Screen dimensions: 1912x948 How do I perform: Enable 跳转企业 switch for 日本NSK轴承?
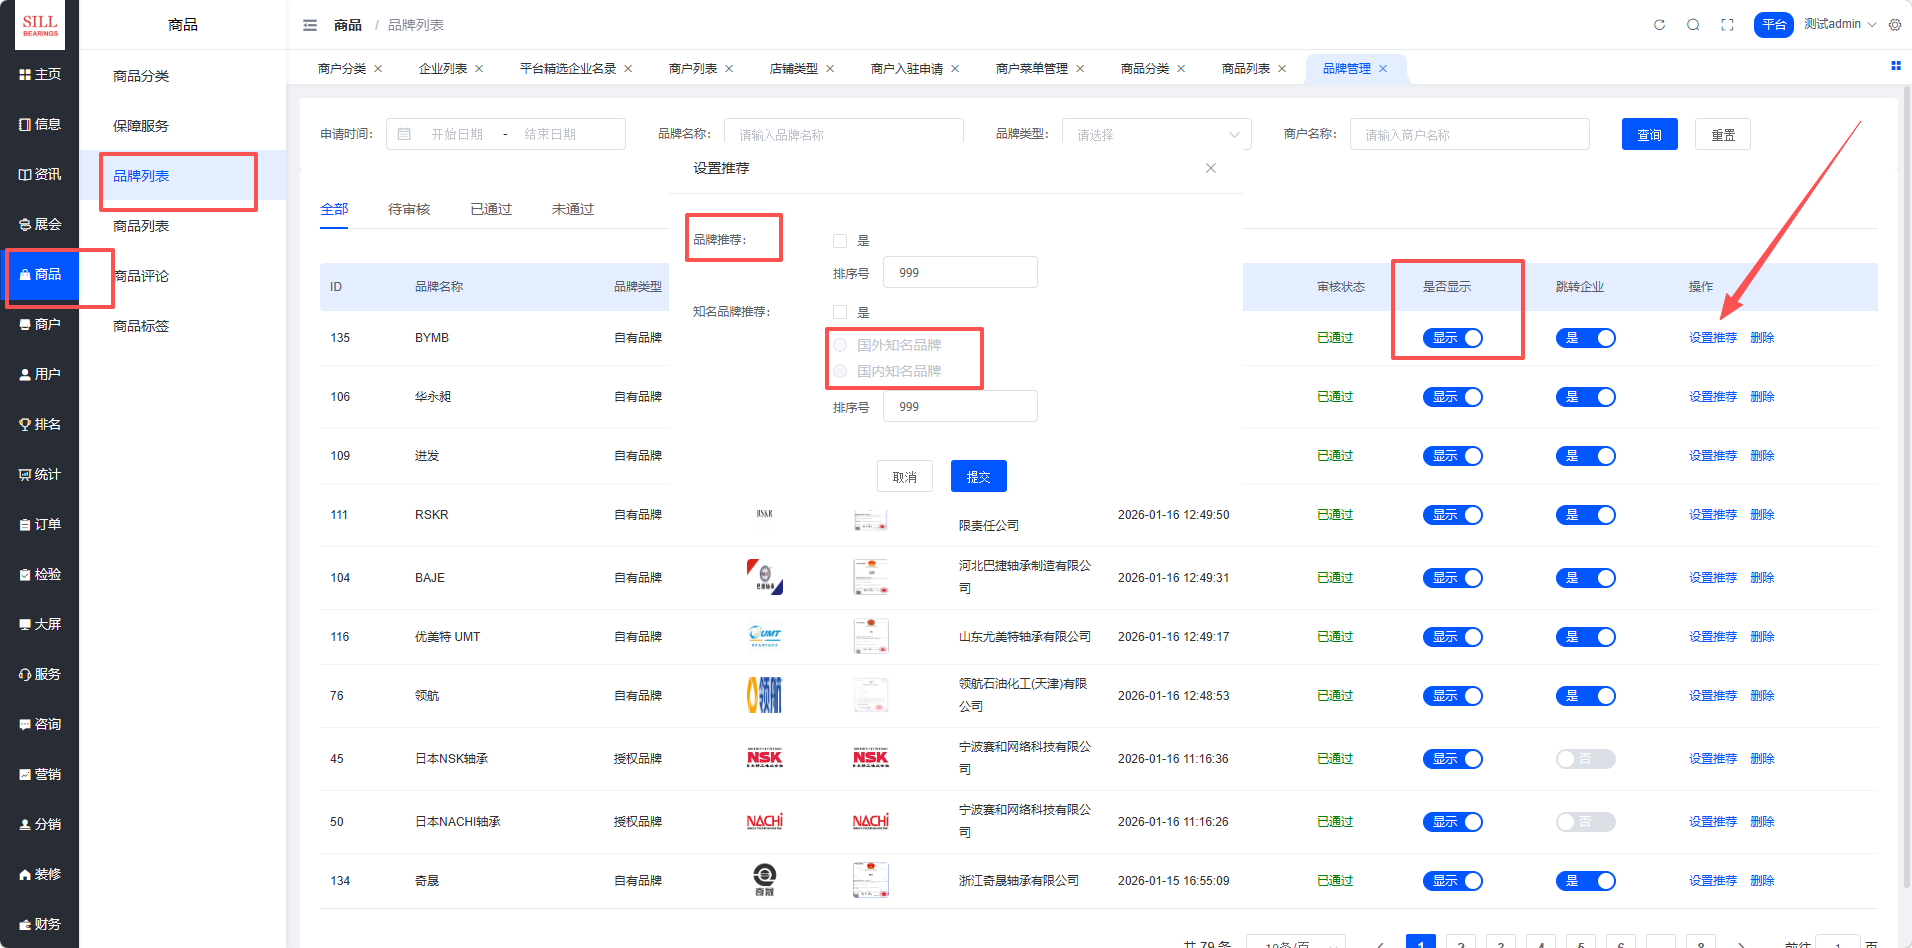pyautogui.click(x=1585, y=759)
